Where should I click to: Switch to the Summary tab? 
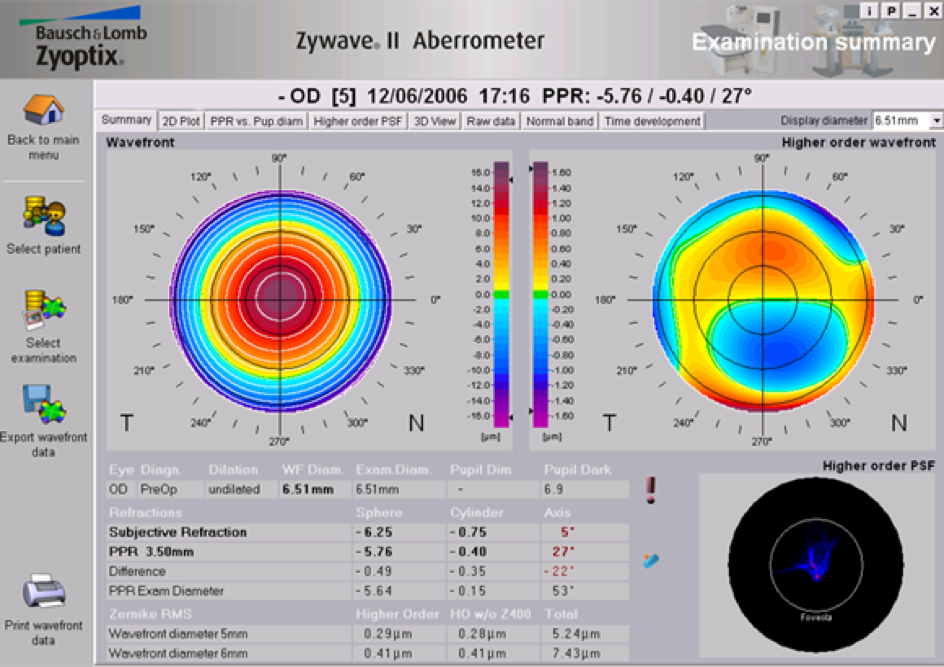[126, 120]
